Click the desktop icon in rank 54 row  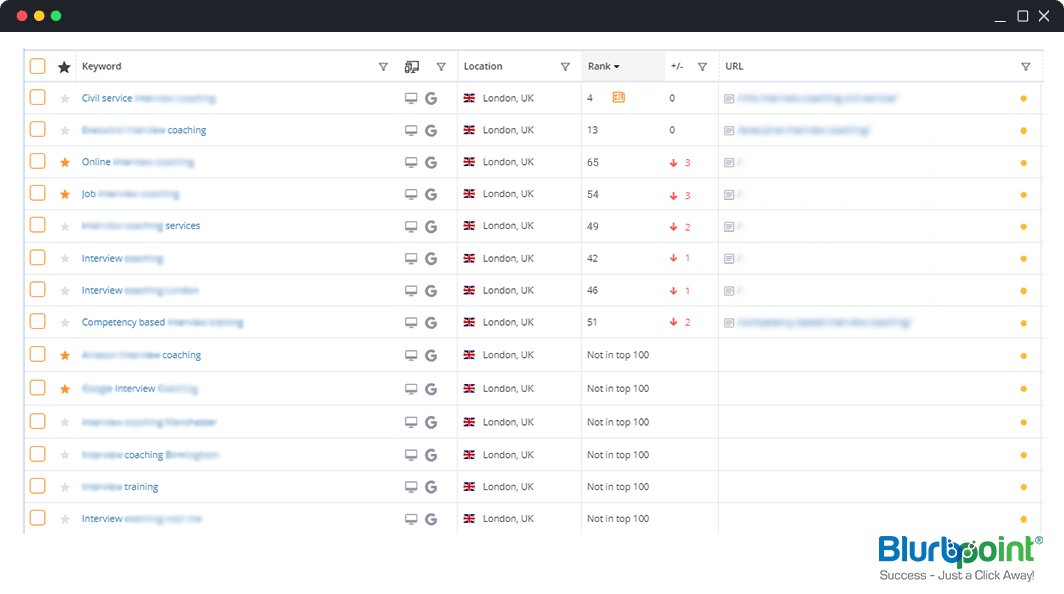point(410,194)
